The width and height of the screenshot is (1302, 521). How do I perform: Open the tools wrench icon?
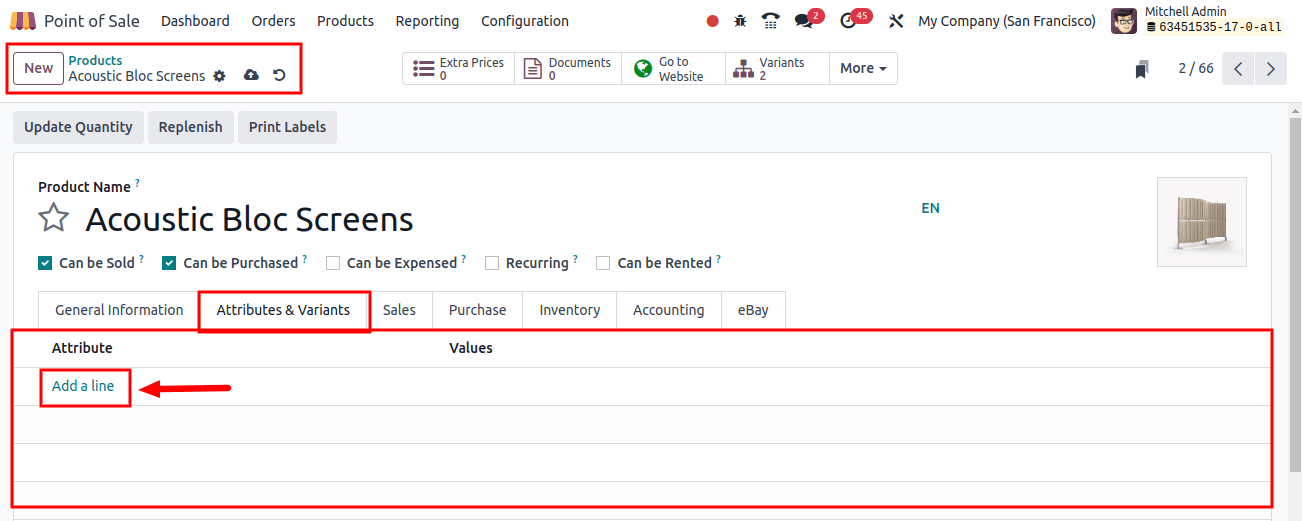pos(896,21)
